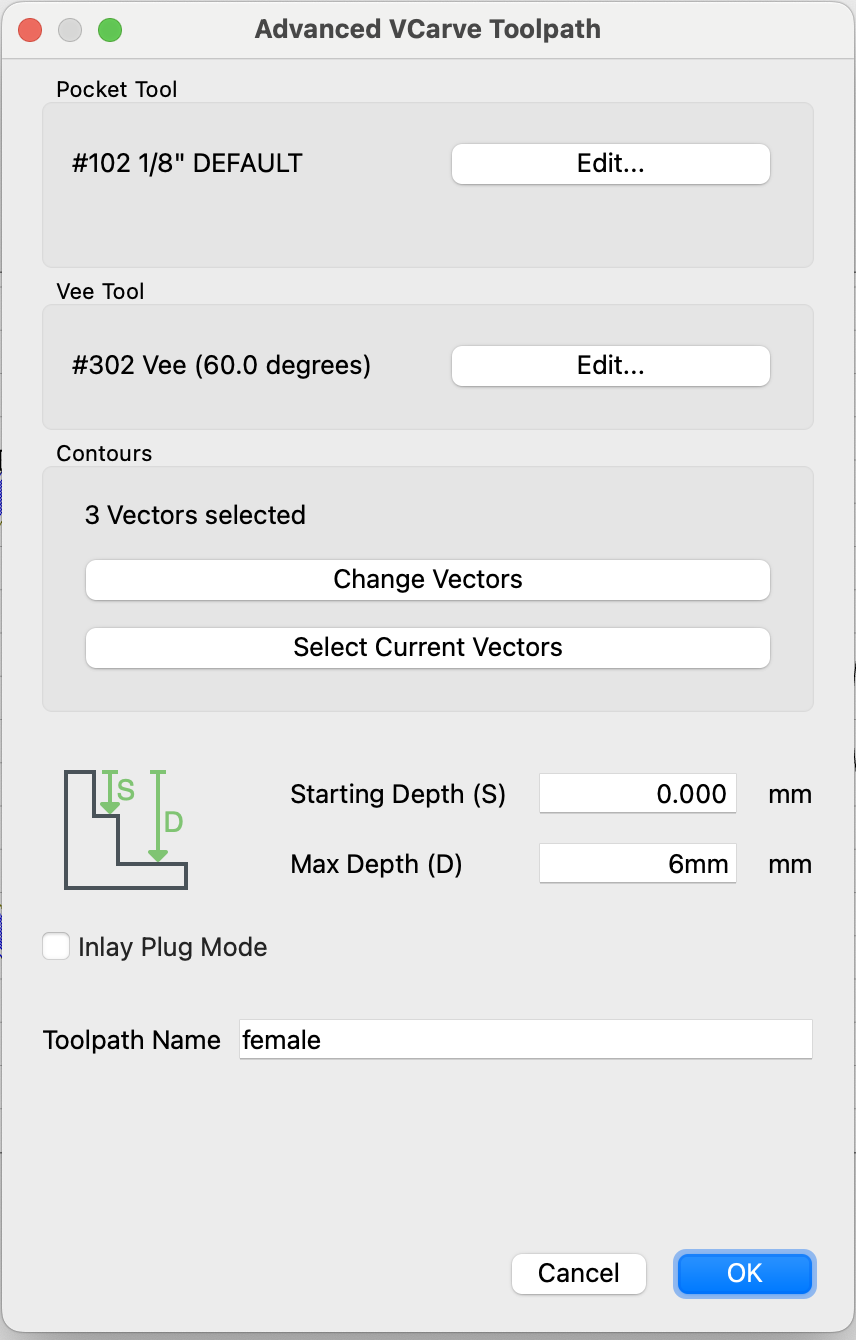Enable Inlay Plug Mode checkbox
Image resolution: width=856 pixels, height=1340 pixels.
(56, 947)
